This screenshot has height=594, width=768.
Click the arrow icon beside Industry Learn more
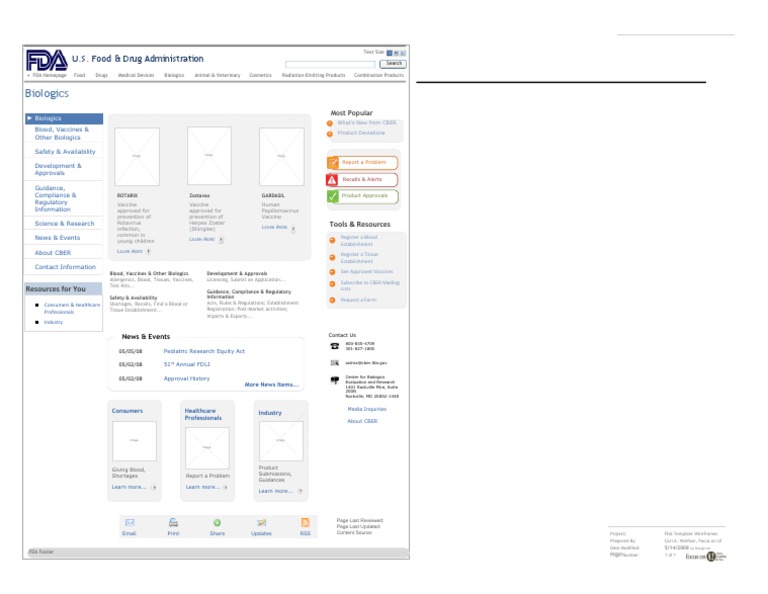coord(300,491)
